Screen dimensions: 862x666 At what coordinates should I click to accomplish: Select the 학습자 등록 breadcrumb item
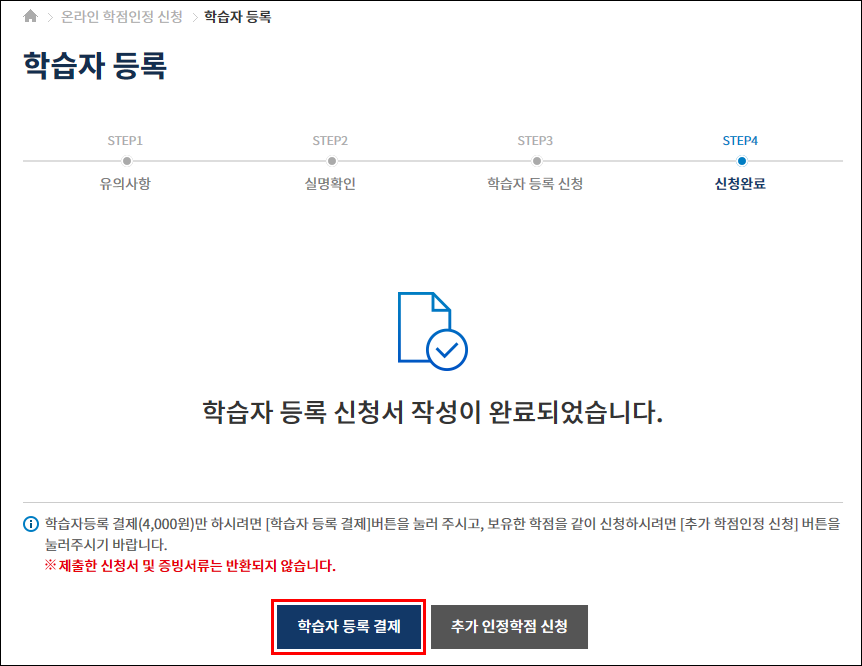click(237, 17)
